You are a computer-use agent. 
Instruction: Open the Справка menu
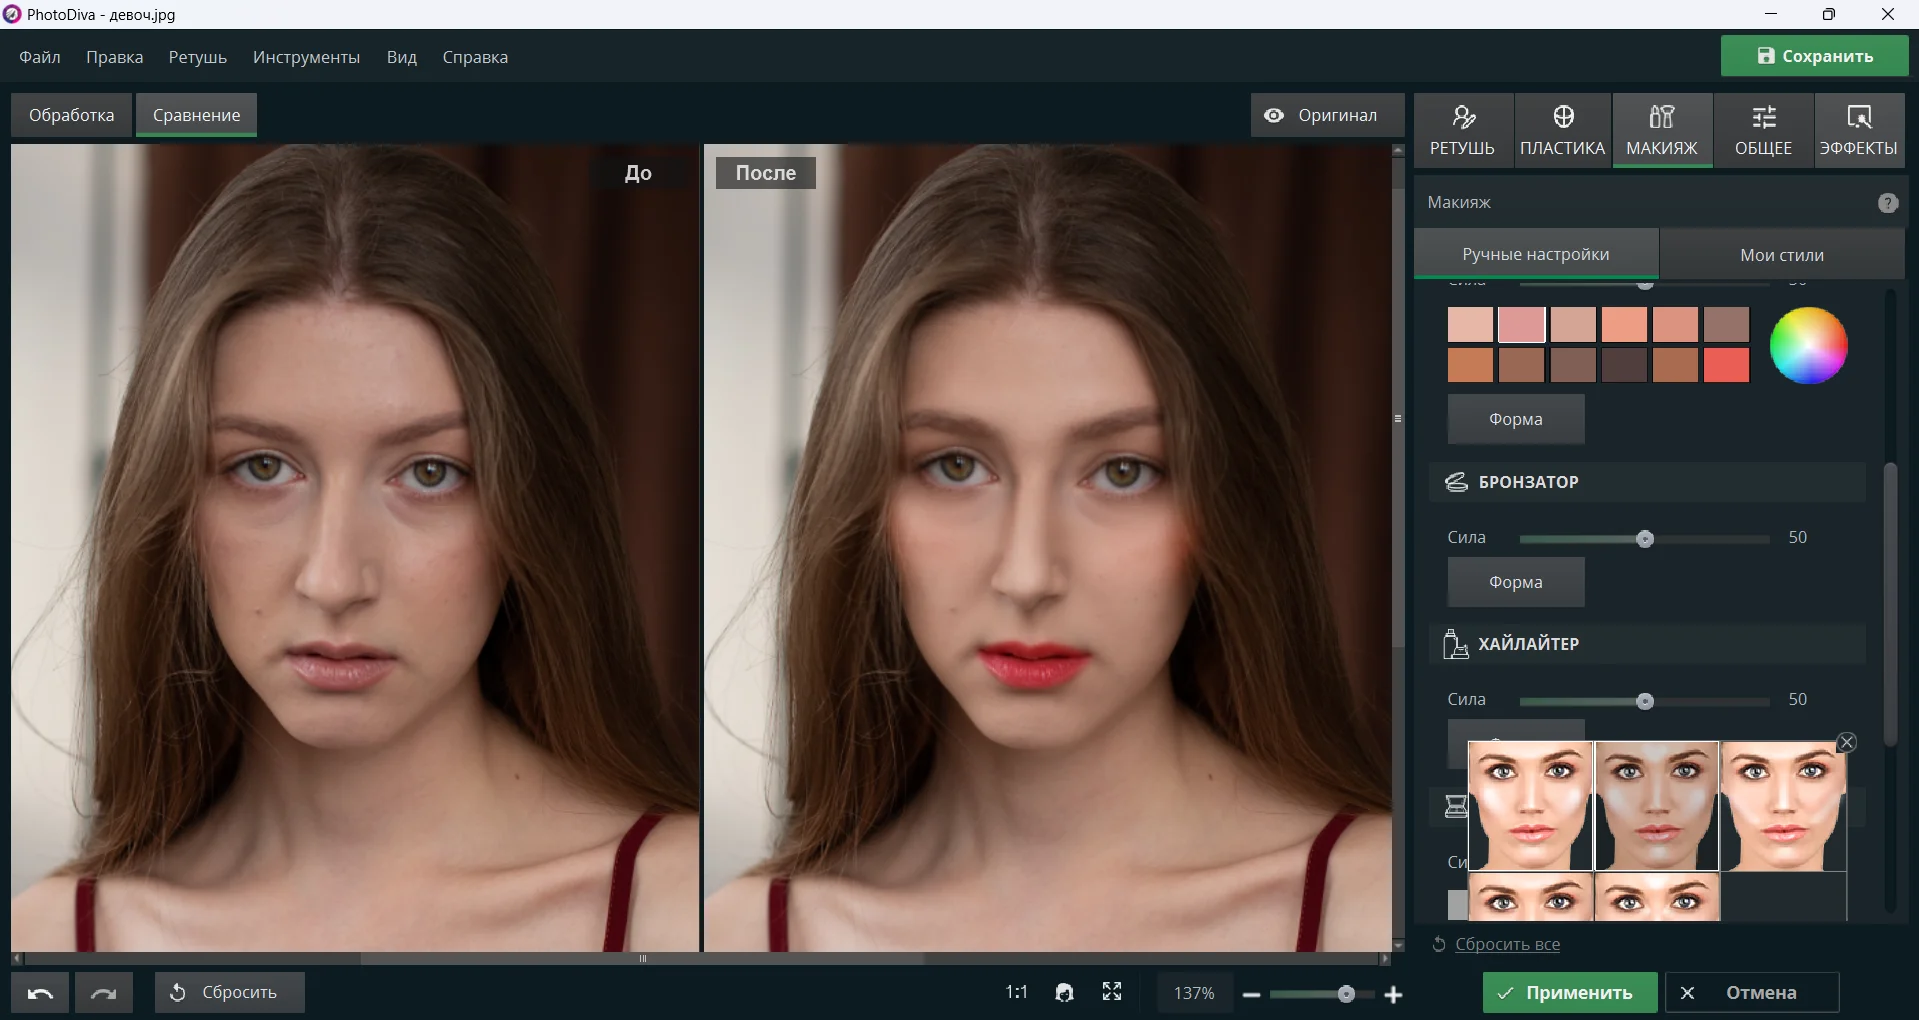click(x=475, y=57)
